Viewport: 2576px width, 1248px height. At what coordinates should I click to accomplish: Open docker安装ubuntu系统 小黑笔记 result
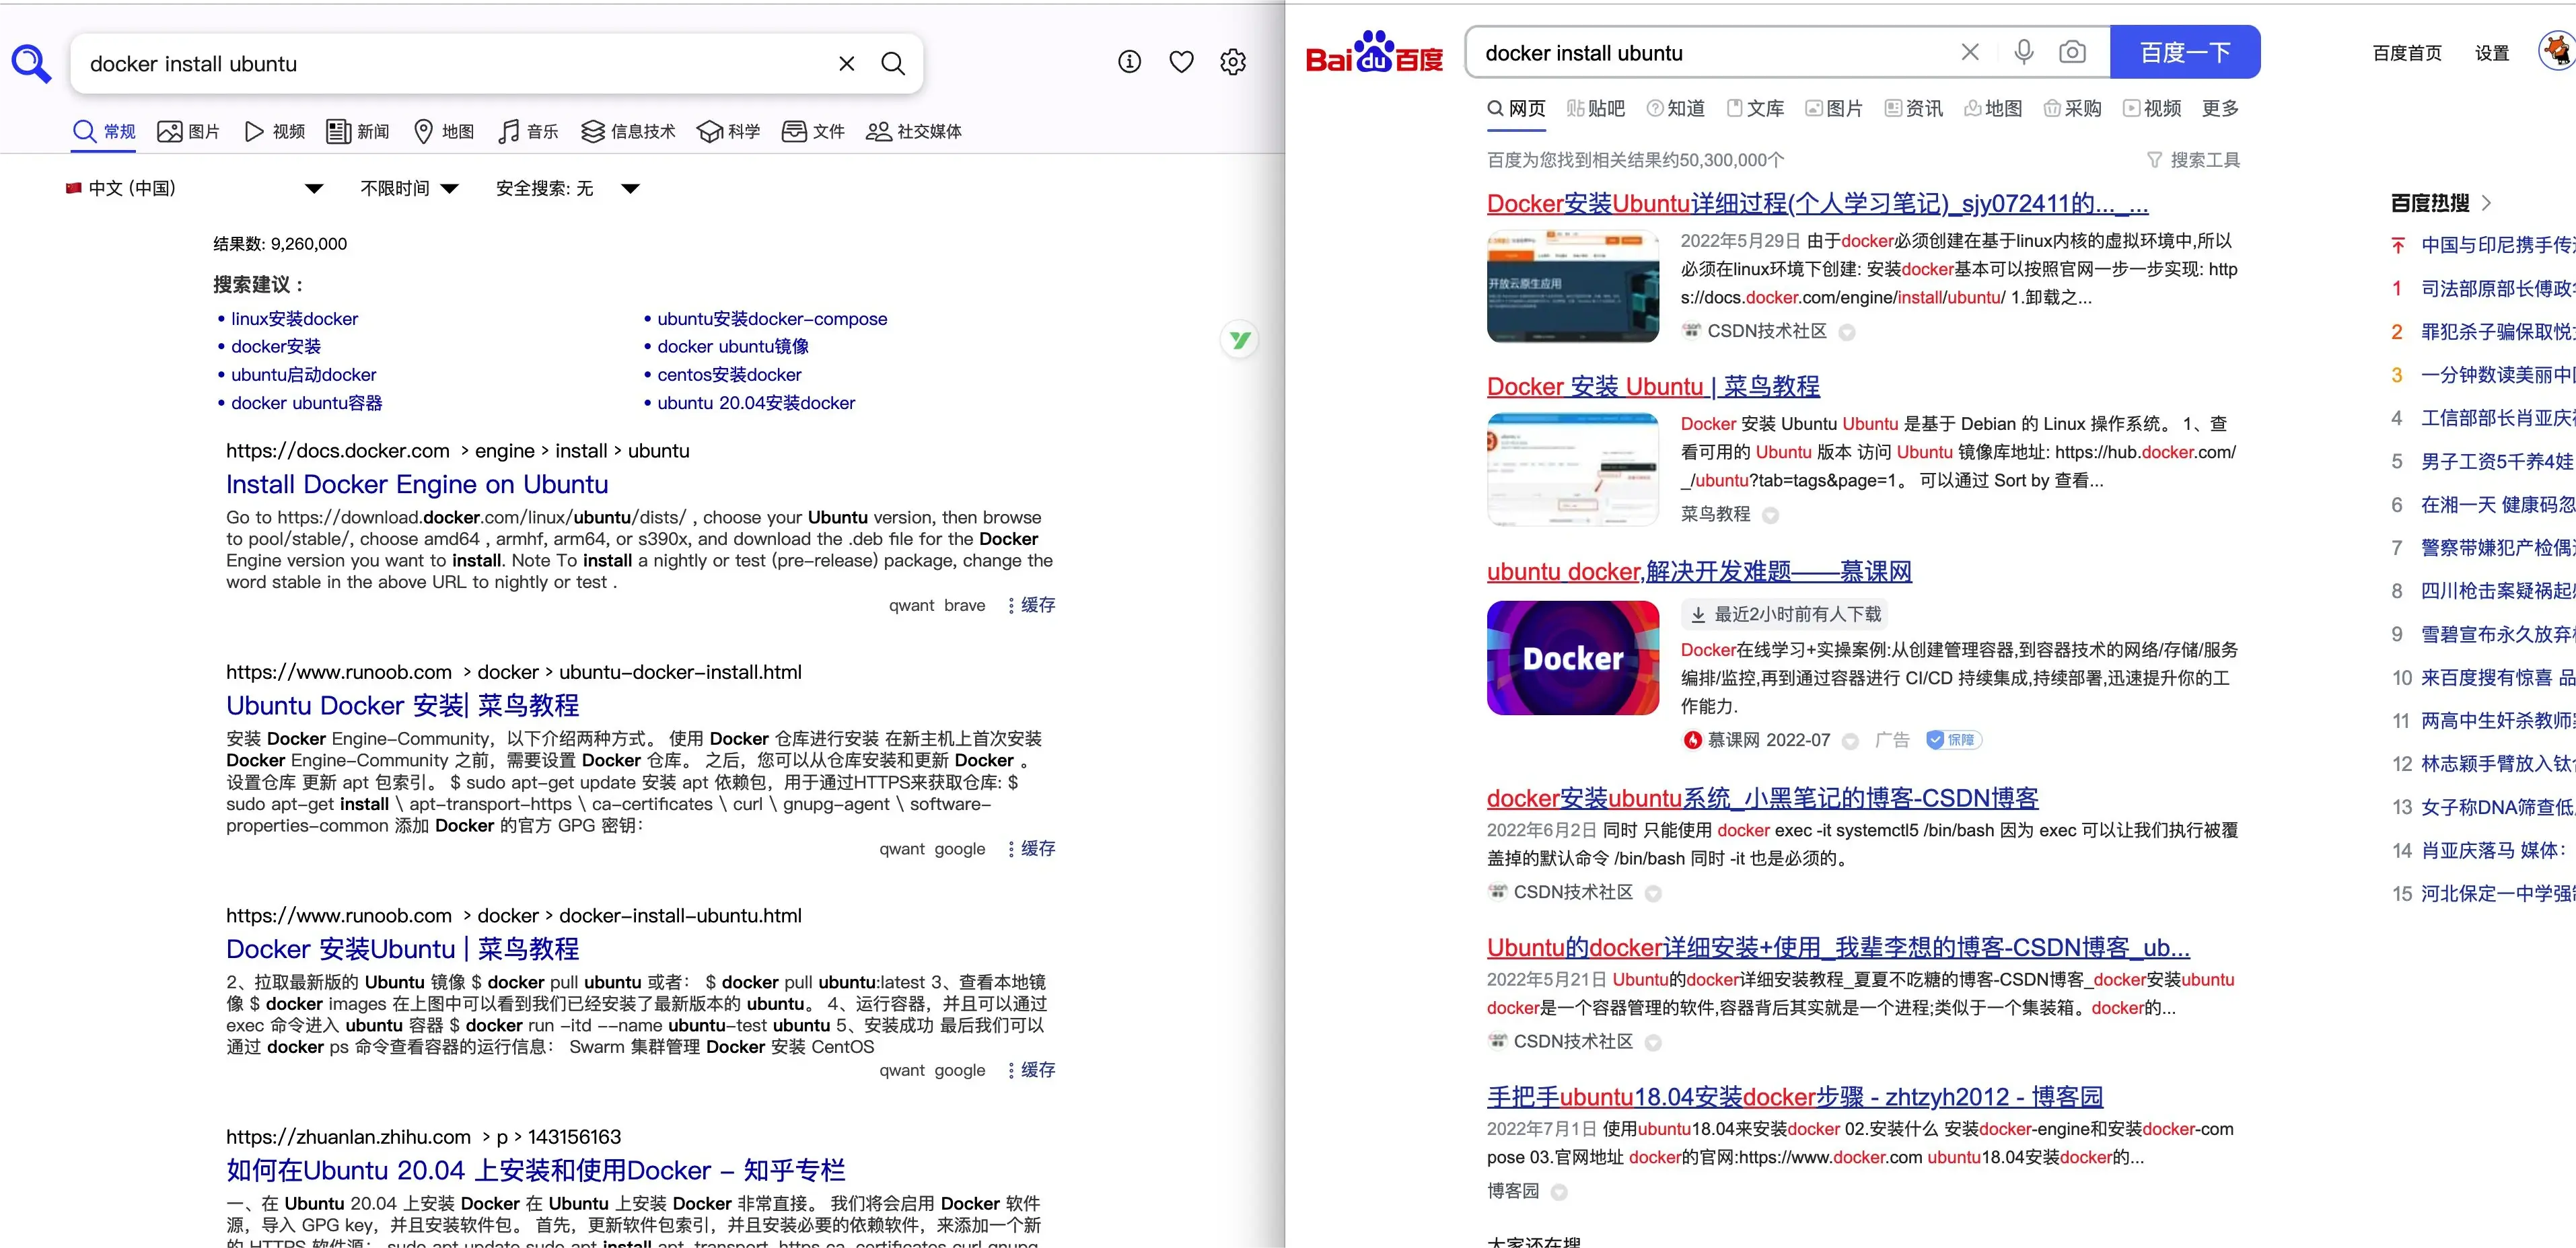pyautogui.click(x=1762, y=798)
